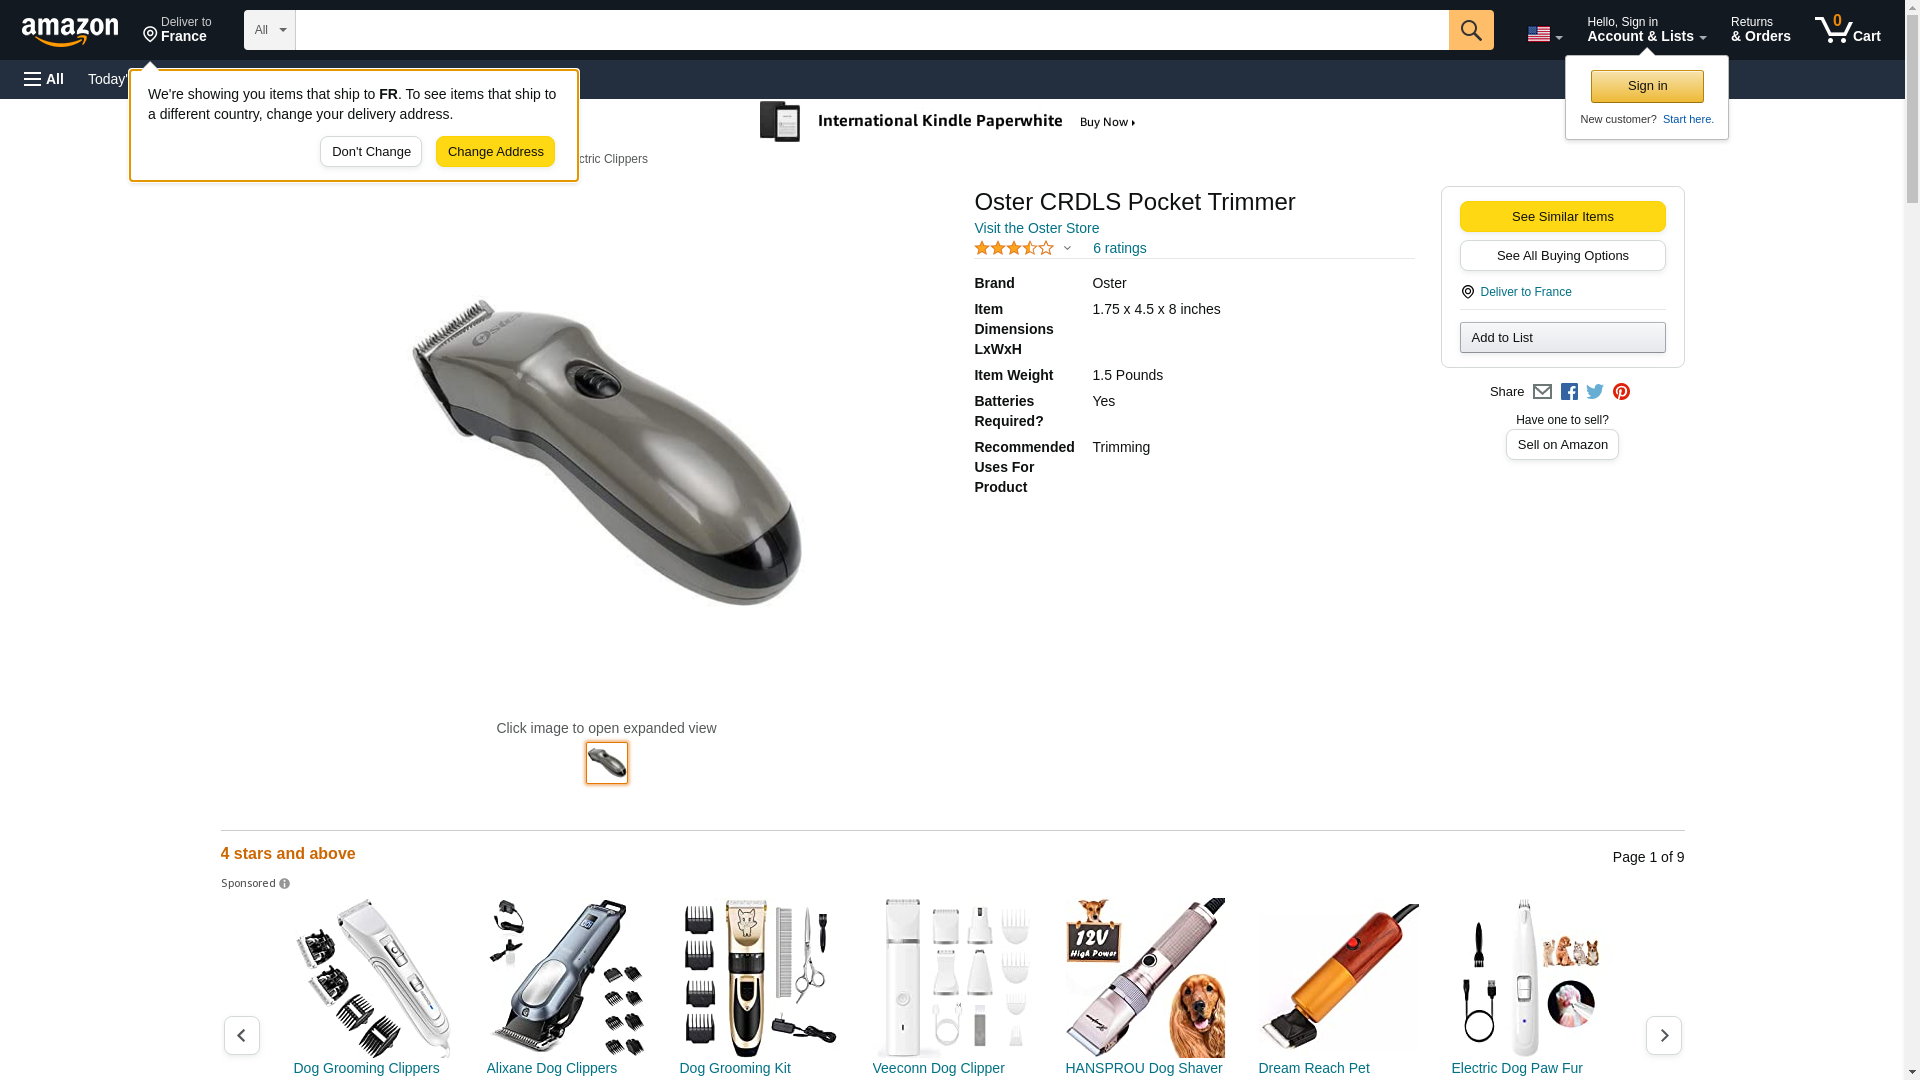Click the Change Address button

click(x=495, y=152)
